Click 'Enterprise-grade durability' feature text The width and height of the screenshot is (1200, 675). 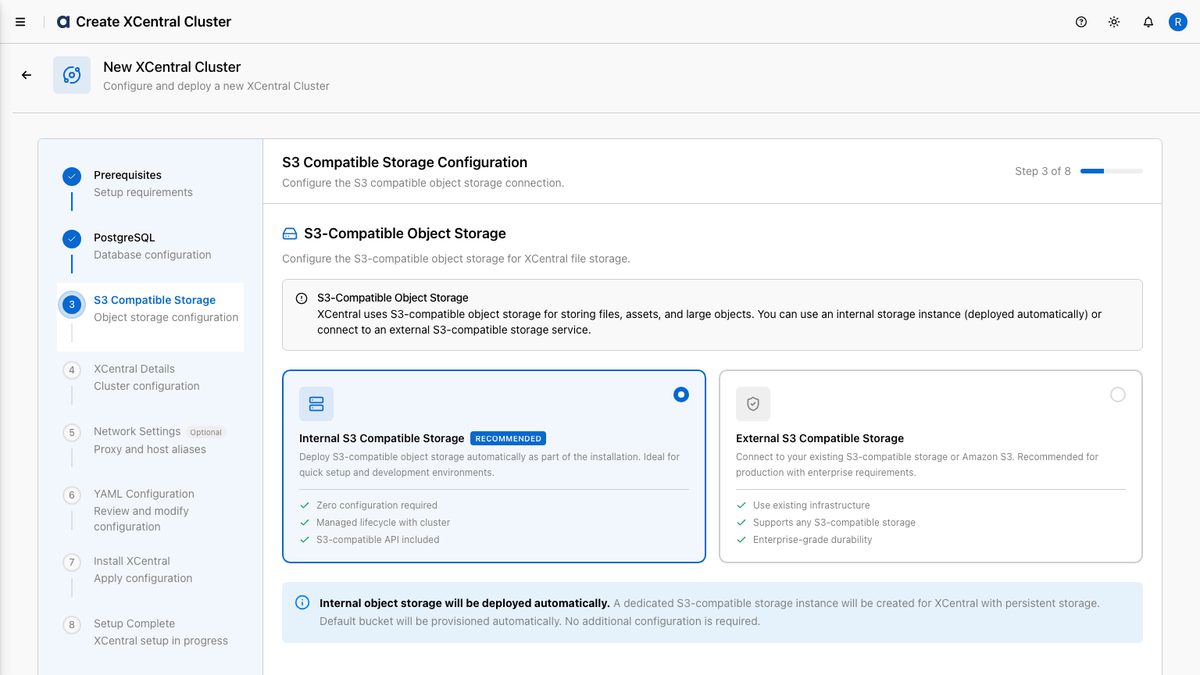812,539
